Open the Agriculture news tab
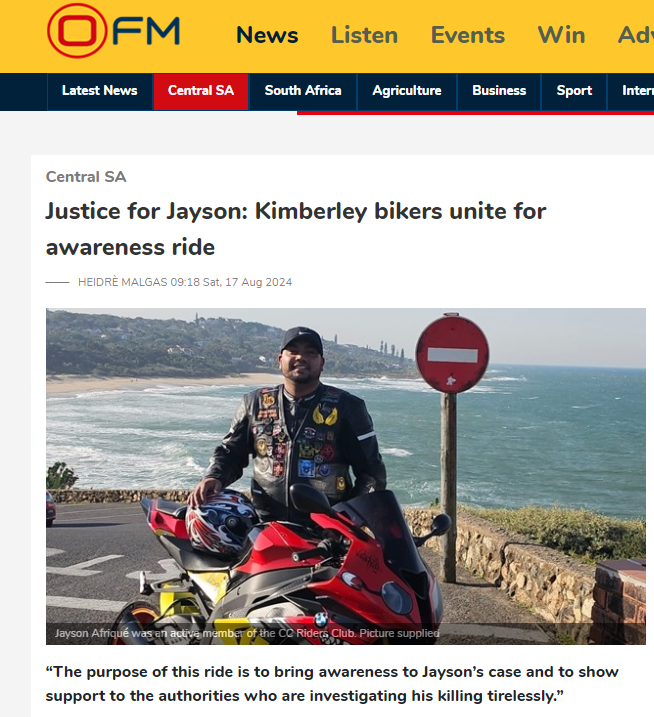 pos(407,91)
